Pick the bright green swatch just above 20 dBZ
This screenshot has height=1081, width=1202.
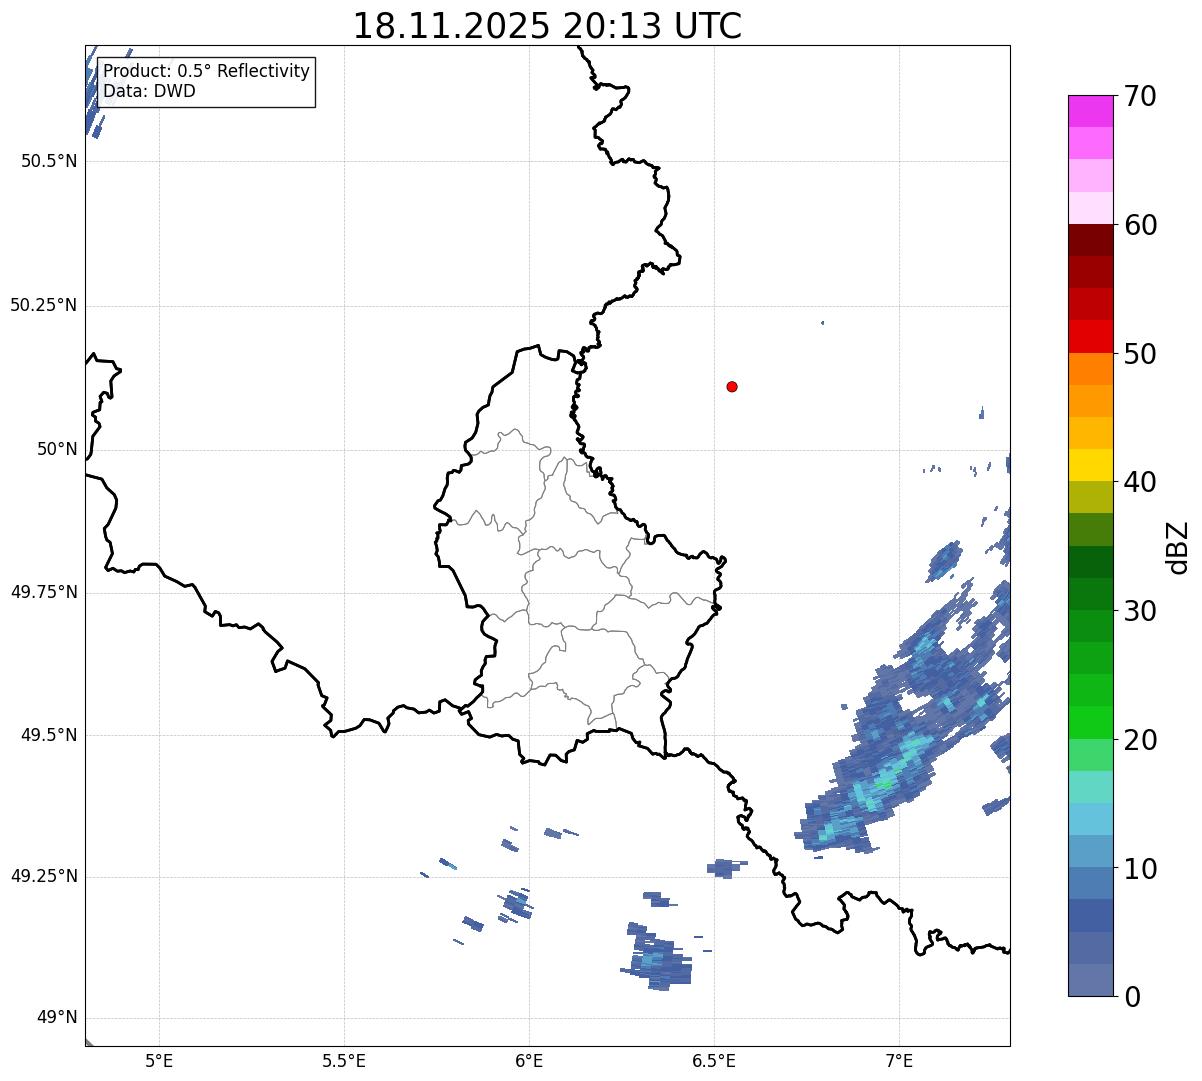[1091, 722]
